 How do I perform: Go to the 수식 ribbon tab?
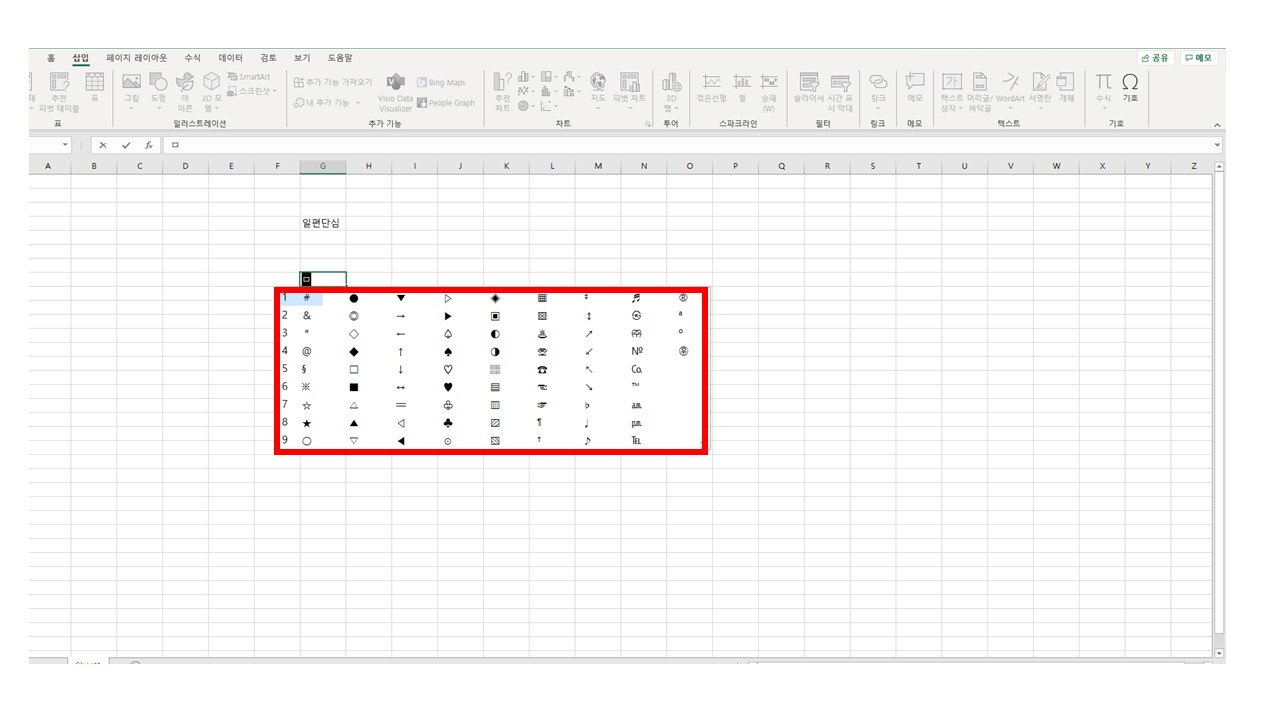192,58
